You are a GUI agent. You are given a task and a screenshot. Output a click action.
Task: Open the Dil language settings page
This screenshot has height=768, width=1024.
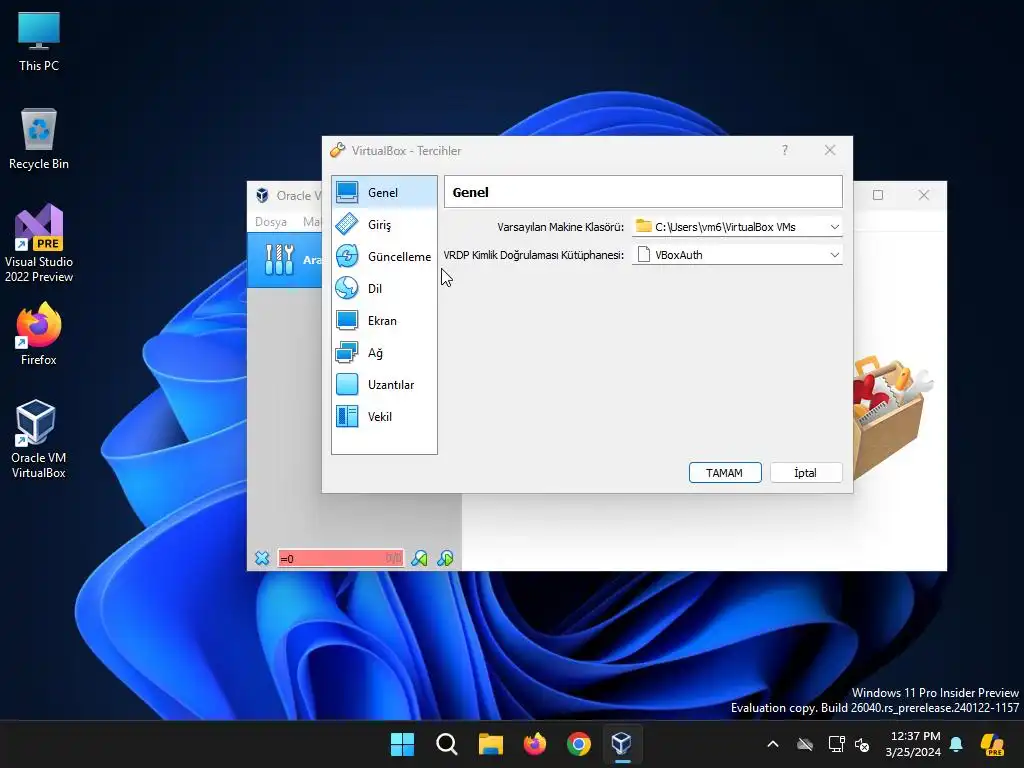click(384, 289)
